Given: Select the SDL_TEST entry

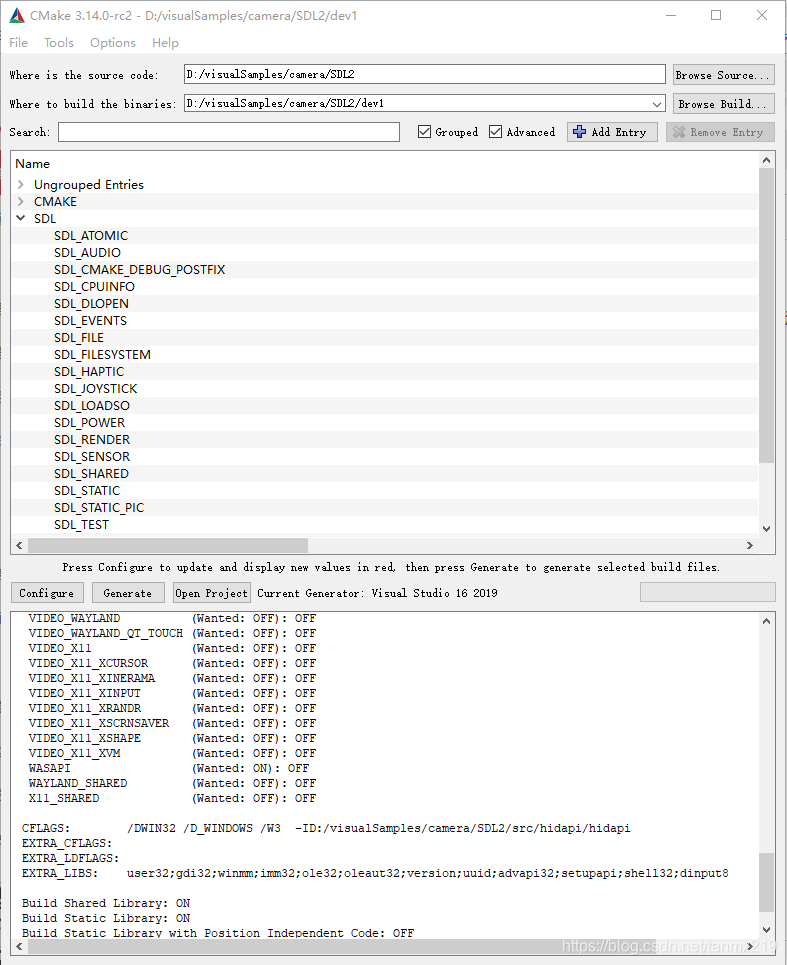Looking at the screenshot, I should coord(81,525).
